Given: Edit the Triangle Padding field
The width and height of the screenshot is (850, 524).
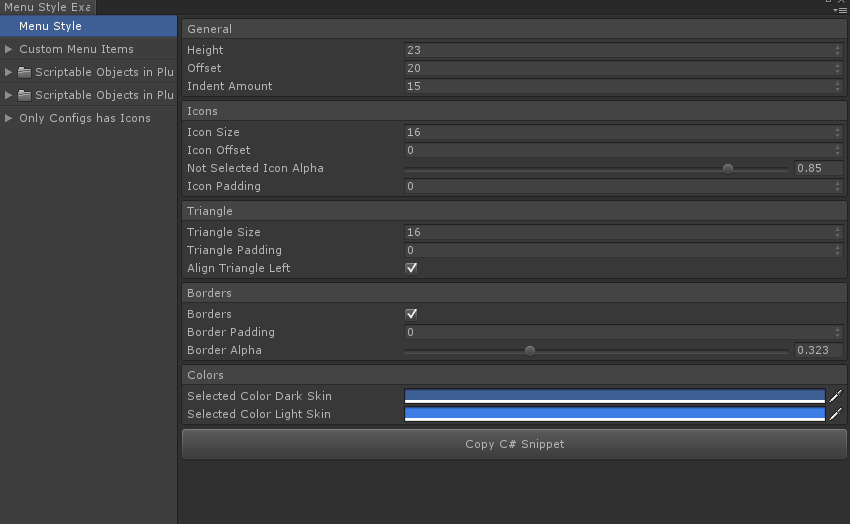Looking at the screenshot, I should (623, 250).
